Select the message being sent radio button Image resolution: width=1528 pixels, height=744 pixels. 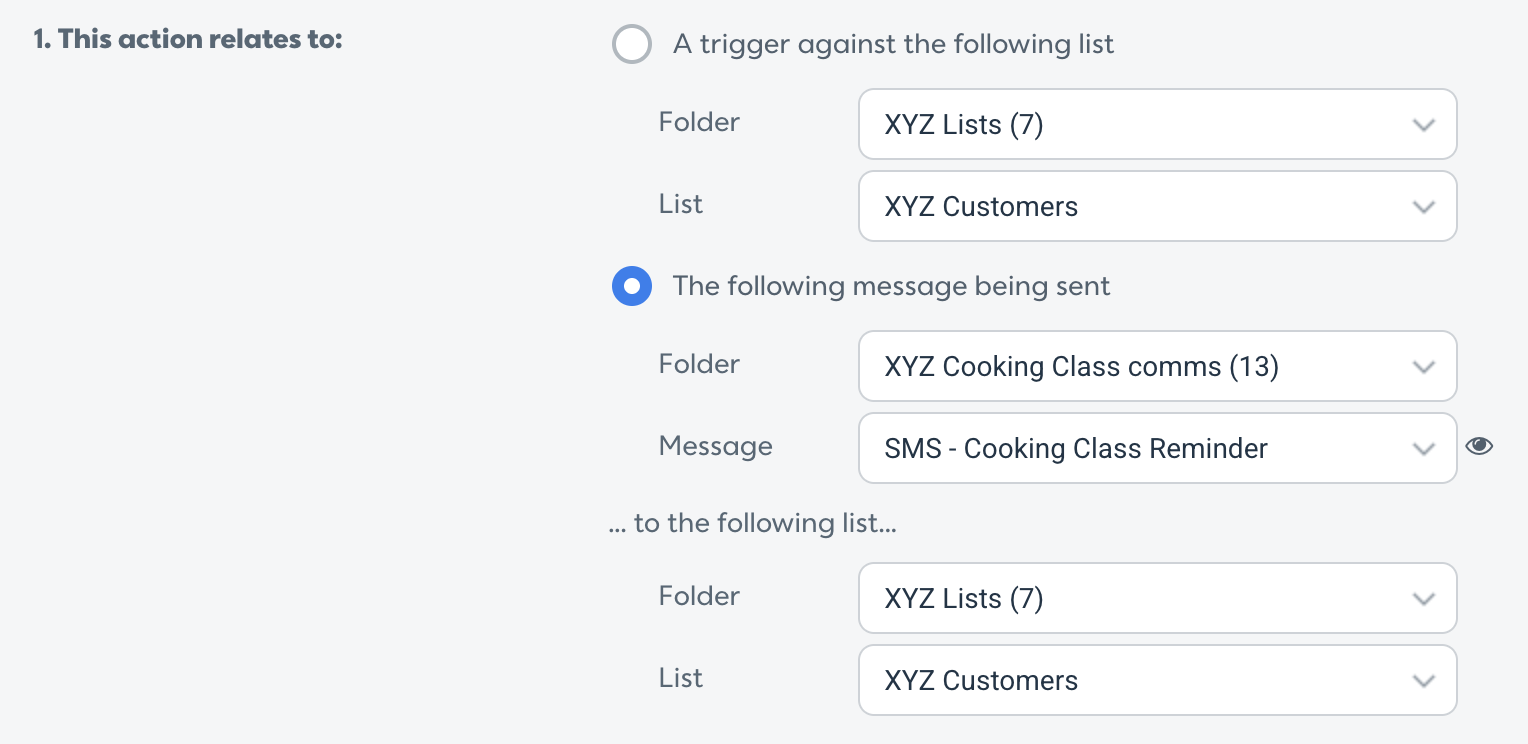(x=632, y=286)
